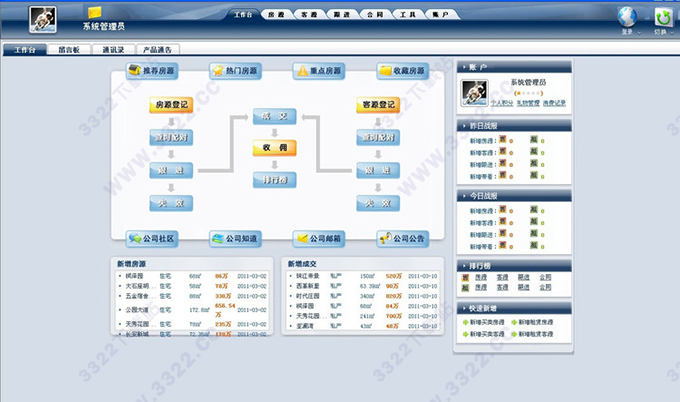The width and height of the screenshot is (680, 402).
Task: Click the yellow mail envelope icon in header
Action: (x=95, y=12)
